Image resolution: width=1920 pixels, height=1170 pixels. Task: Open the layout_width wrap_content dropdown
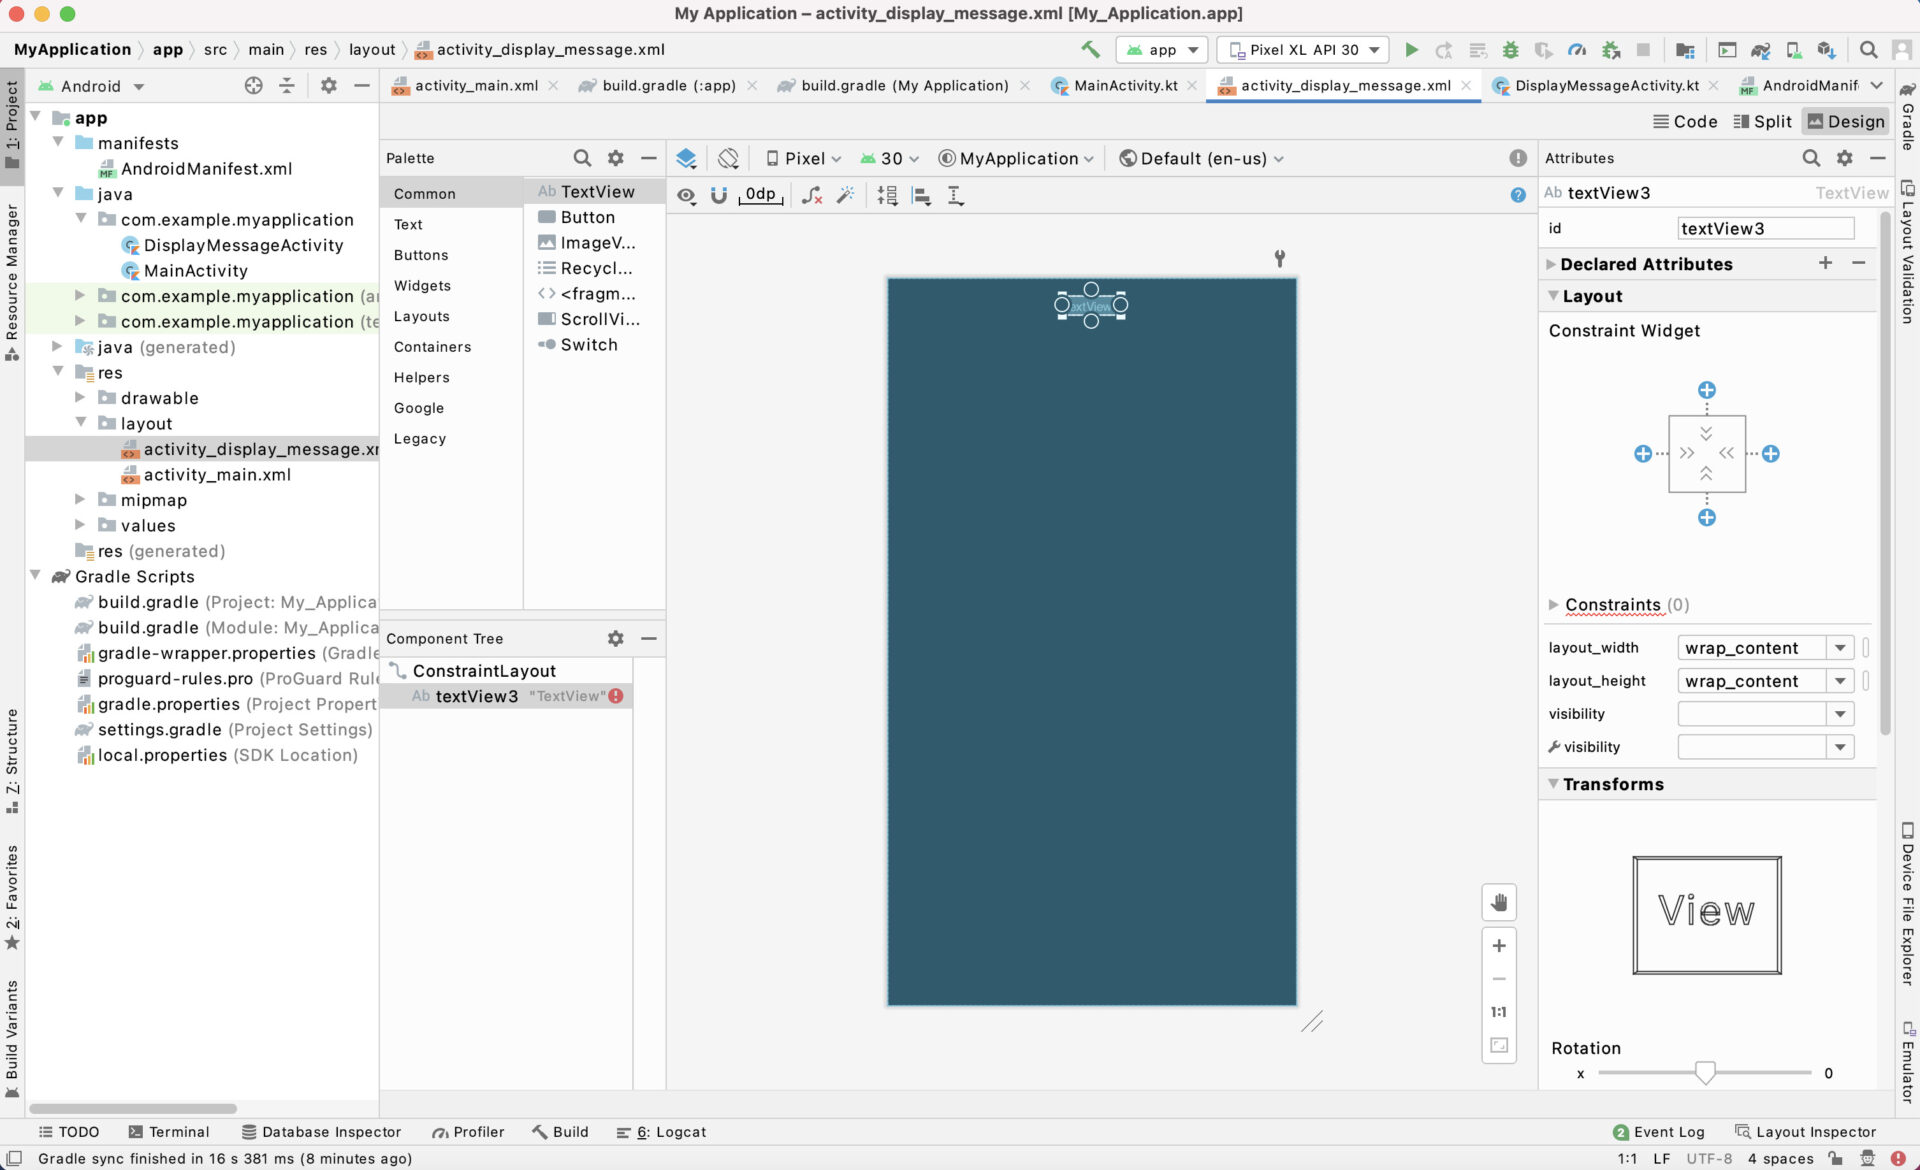(x=1840, y=647)
